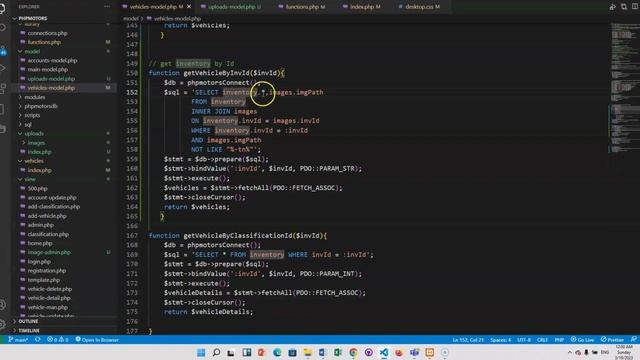Open vehicle-detail.php in explorer

49,298
